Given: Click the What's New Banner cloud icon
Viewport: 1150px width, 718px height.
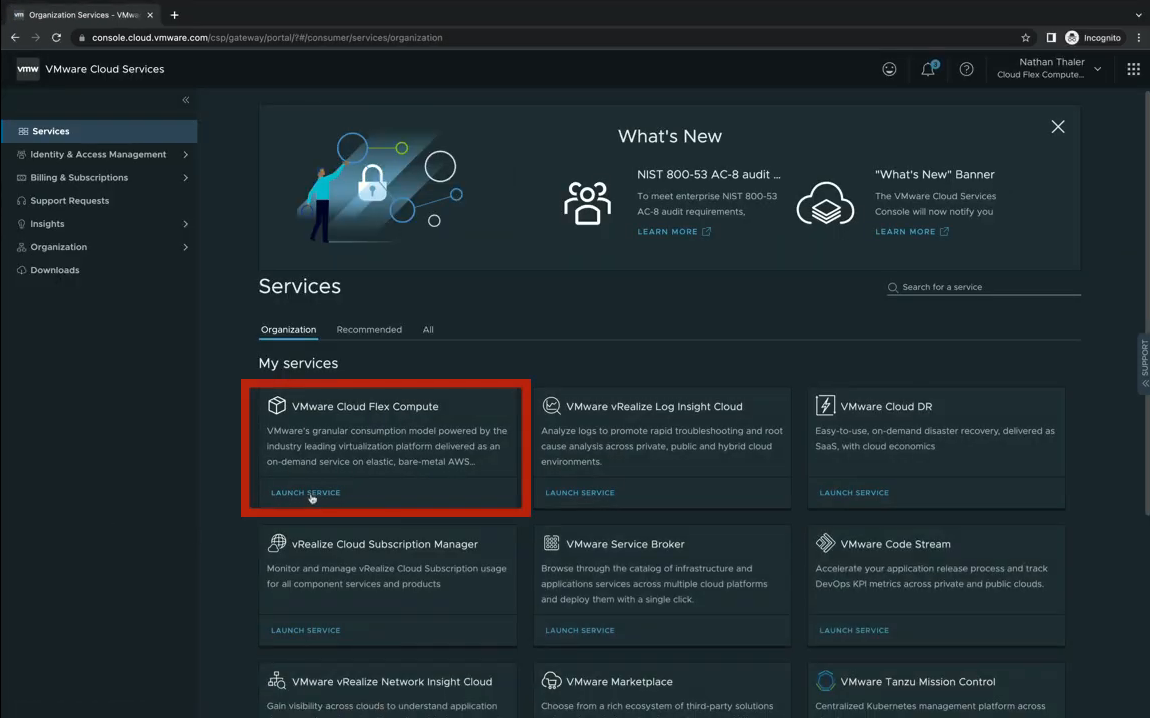Looking at the screenshot, I should tap(825, 203).
